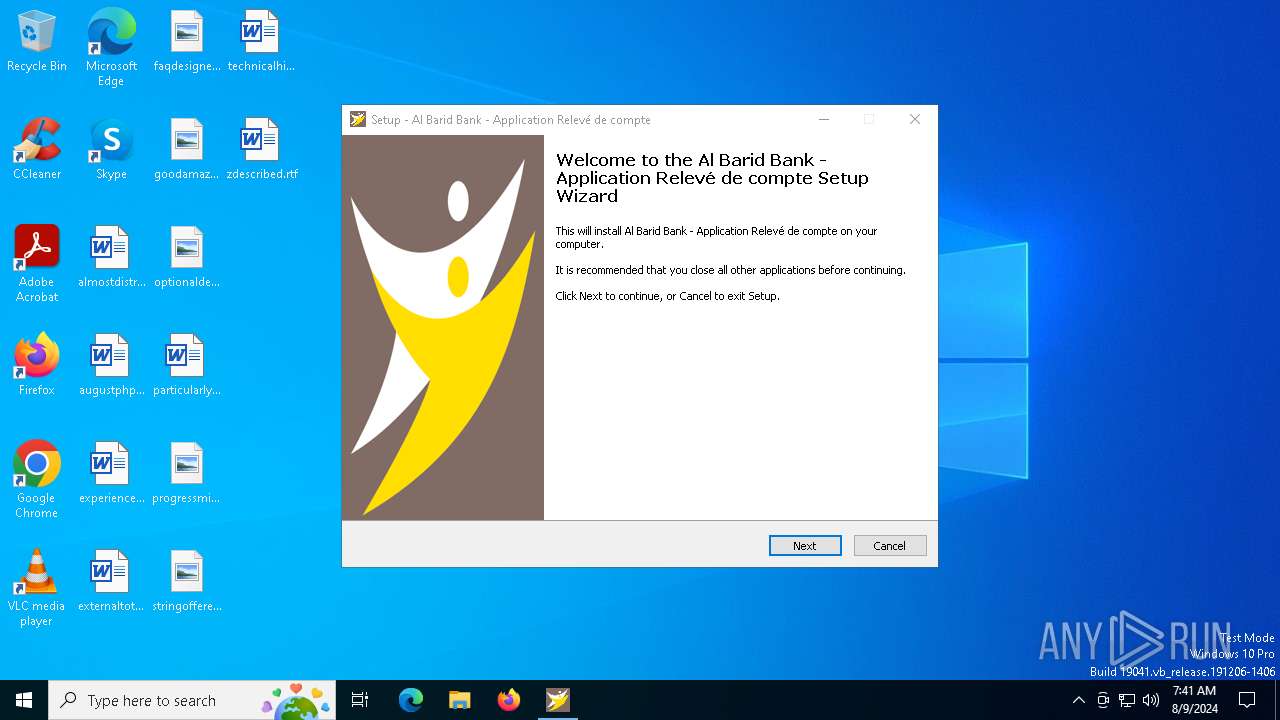Launch Edge from the taskbar

point(411,700)
